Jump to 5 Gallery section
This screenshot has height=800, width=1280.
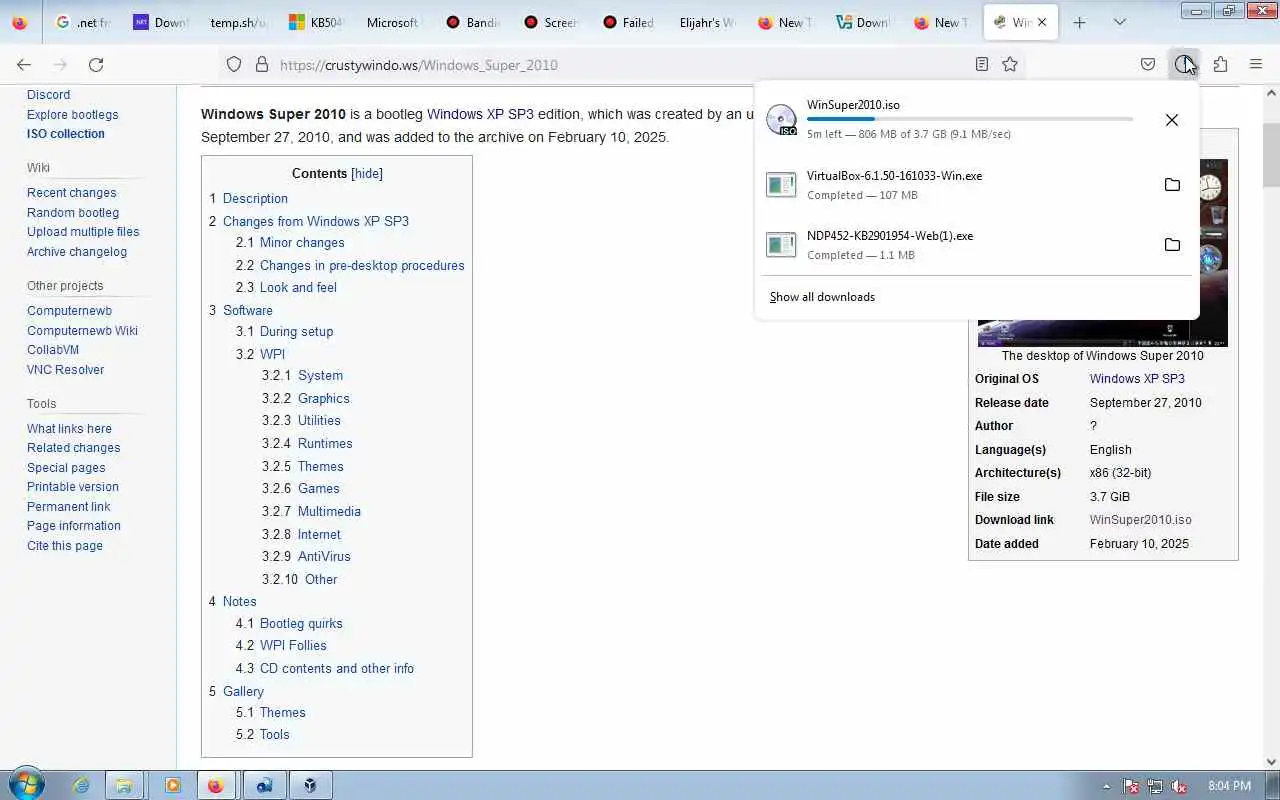point(243,691)
